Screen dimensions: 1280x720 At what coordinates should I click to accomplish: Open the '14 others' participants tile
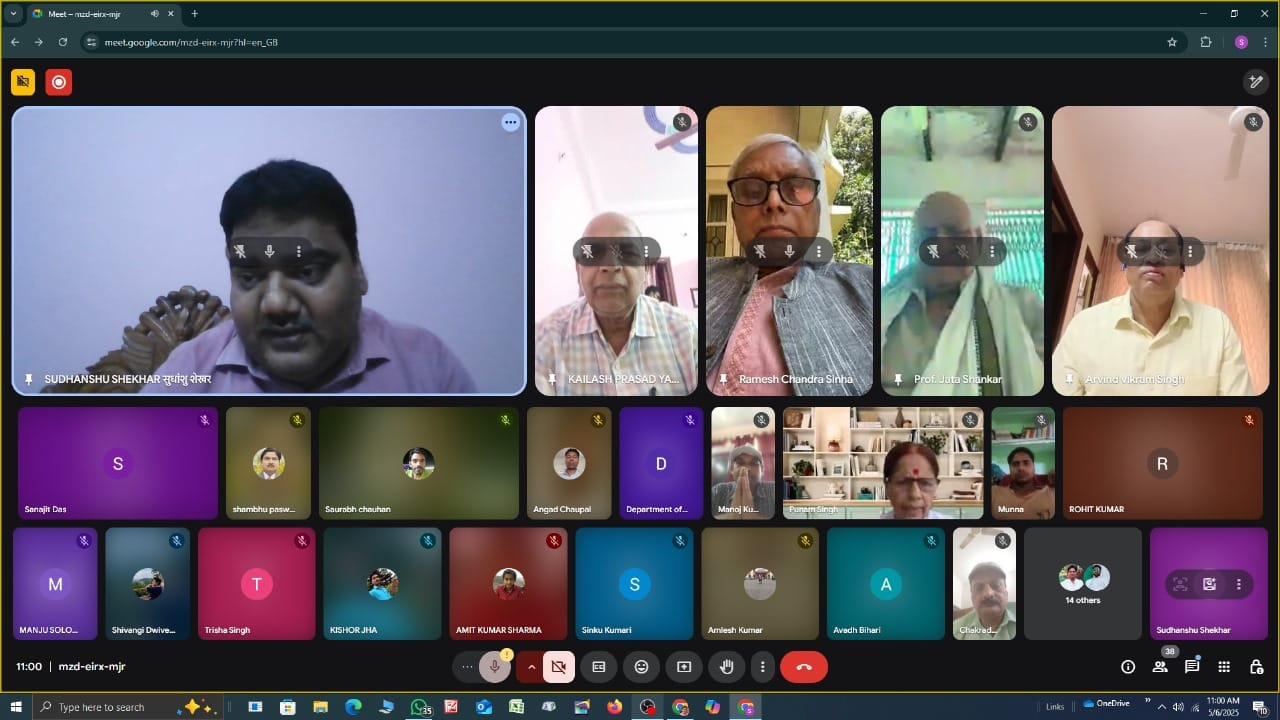(1083, 584)
